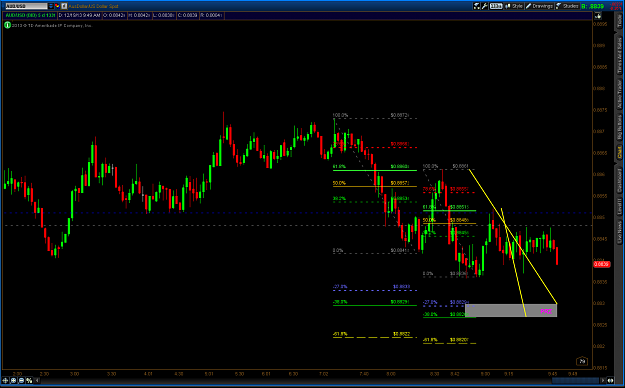Open the Dashboard sidebar tab
This screenshot has height=388, width=625.
point(619,181)
